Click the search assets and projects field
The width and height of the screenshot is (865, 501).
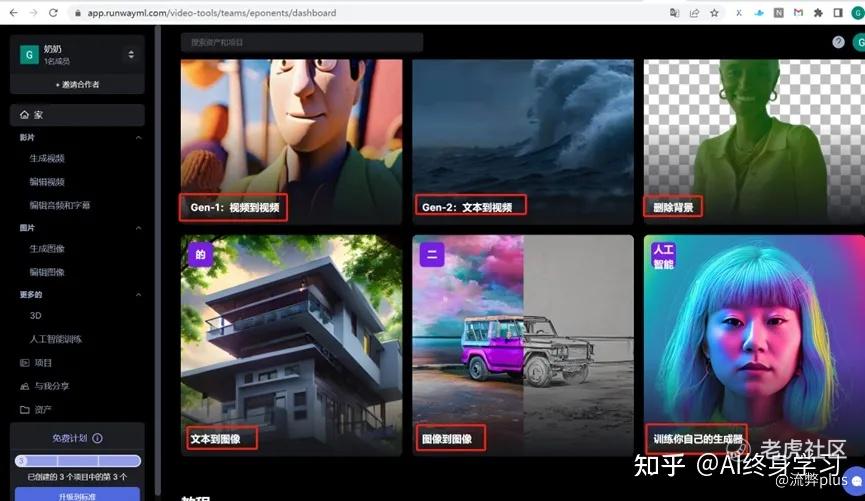coord(302,42)
